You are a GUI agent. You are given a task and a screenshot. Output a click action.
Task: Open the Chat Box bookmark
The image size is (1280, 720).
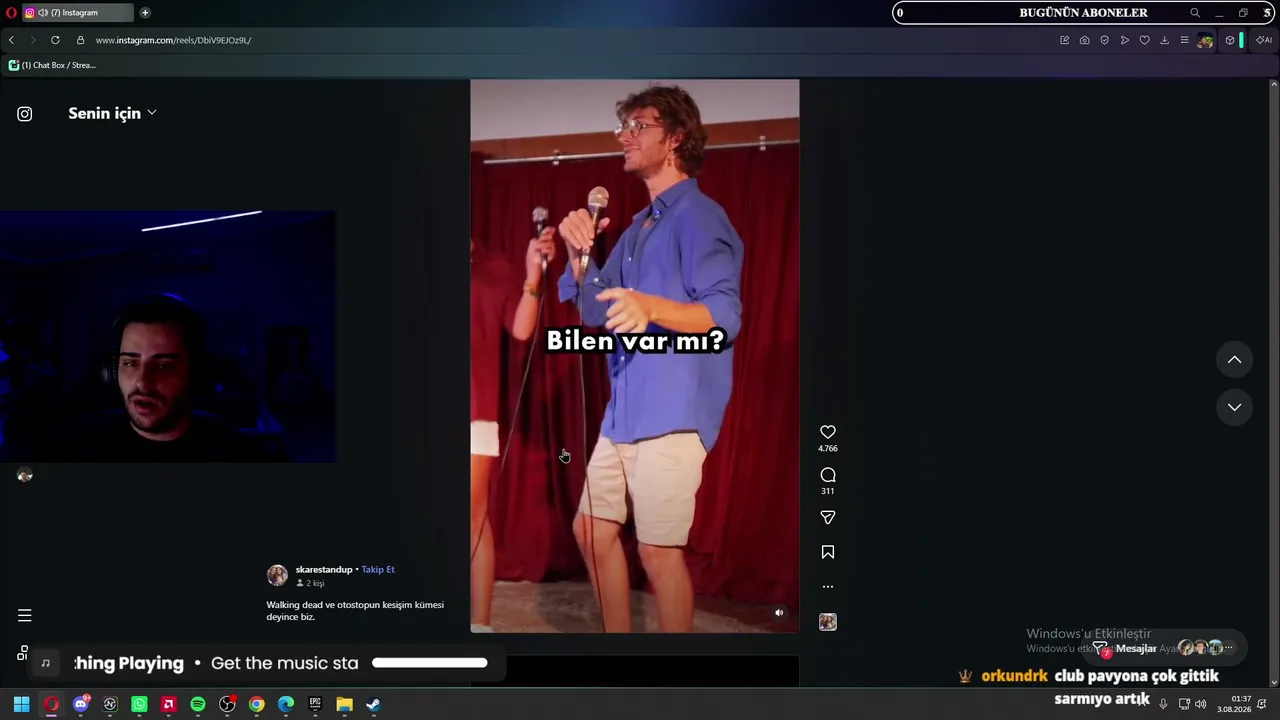tap(52, 65)
